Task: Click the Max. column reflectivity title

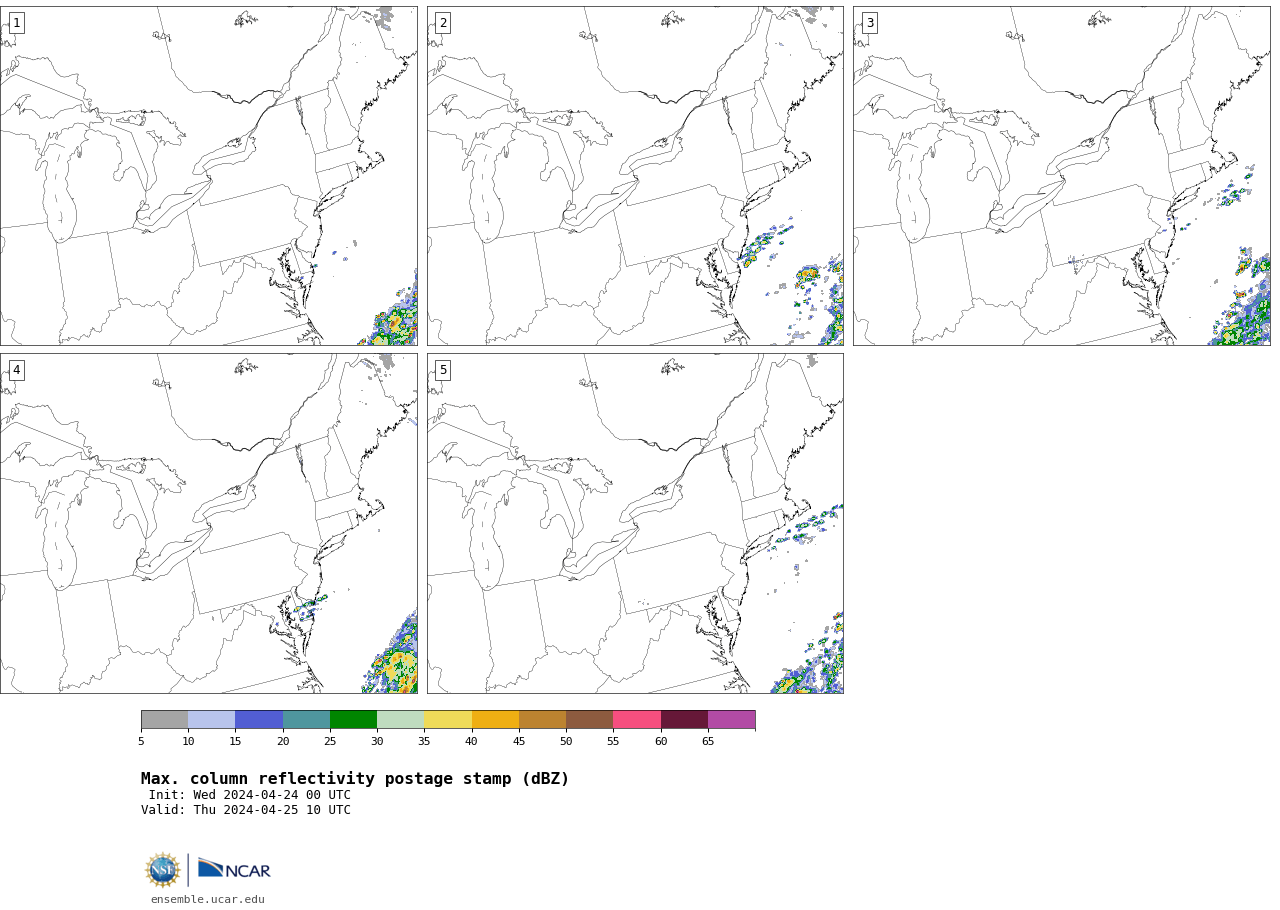Action: point(355,779)
